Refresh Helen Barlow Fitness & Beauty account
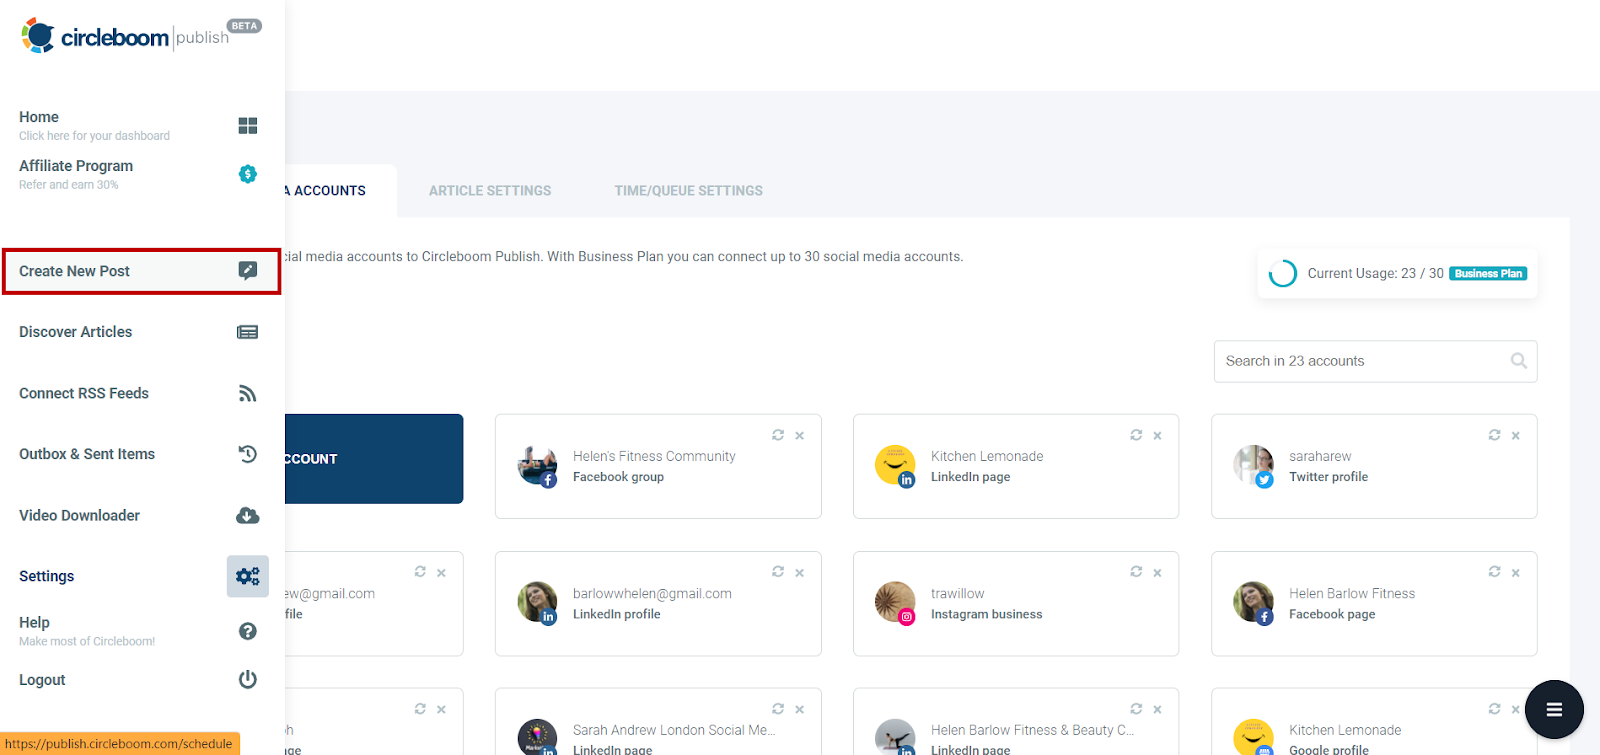 click(1136, 709)
